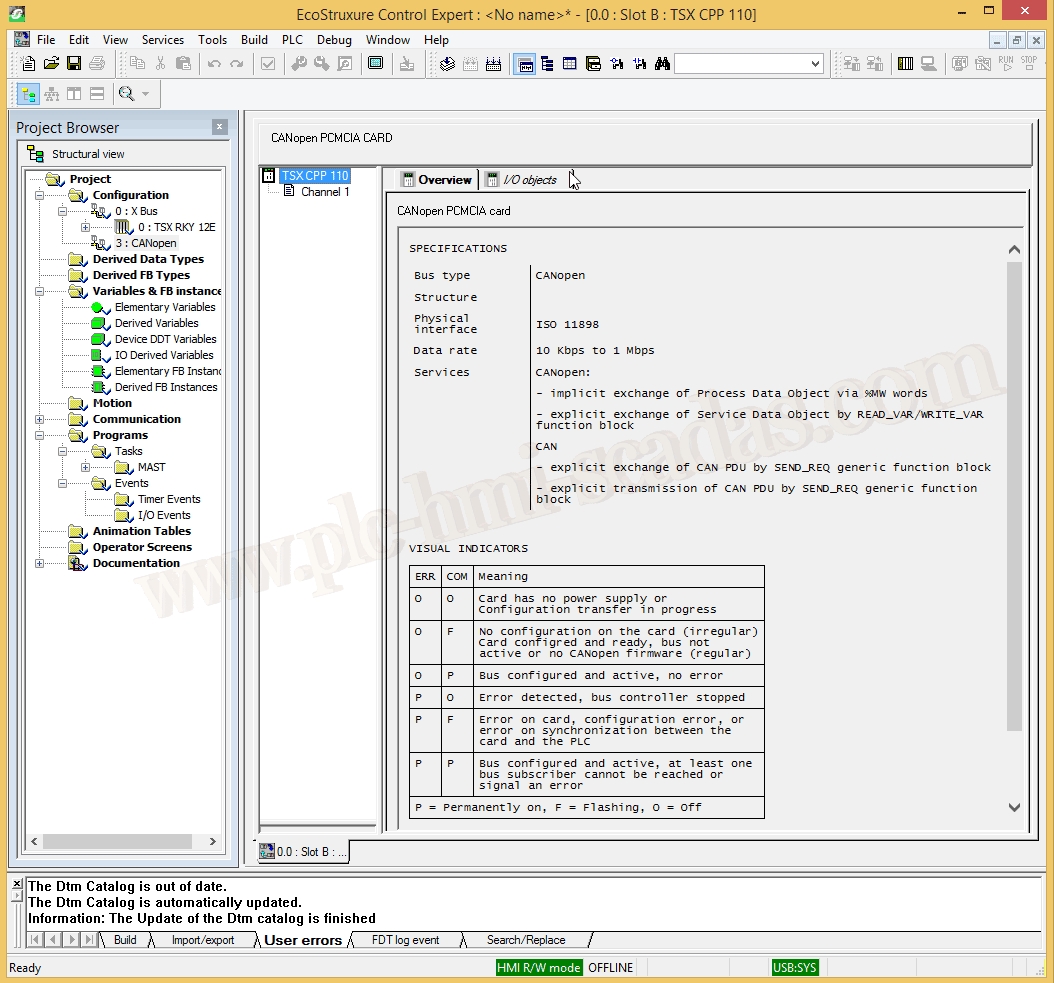Collapse the Configuration tree node
Image resolution: width=1054 pixels, height=983 pixels.
tap(40, 196)
